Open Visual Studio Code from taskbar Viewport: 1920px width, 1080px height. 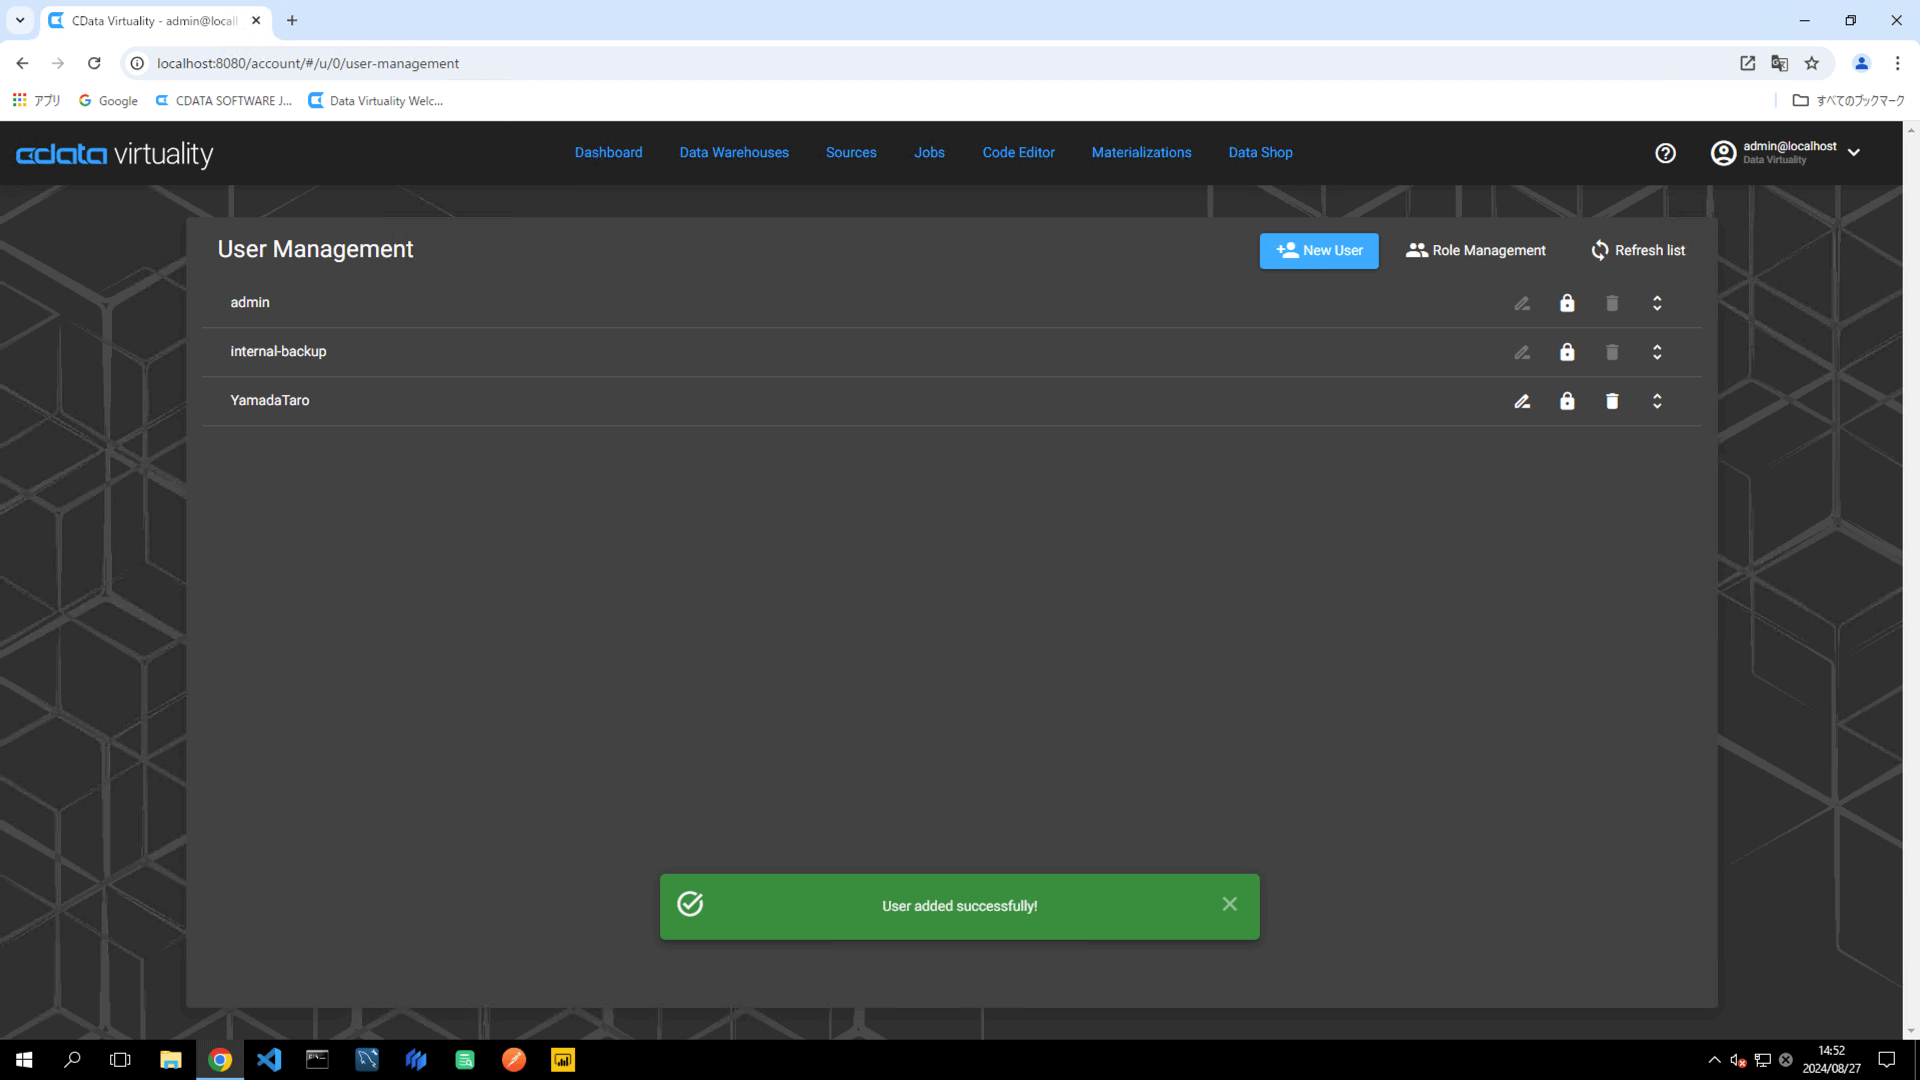269,1060
